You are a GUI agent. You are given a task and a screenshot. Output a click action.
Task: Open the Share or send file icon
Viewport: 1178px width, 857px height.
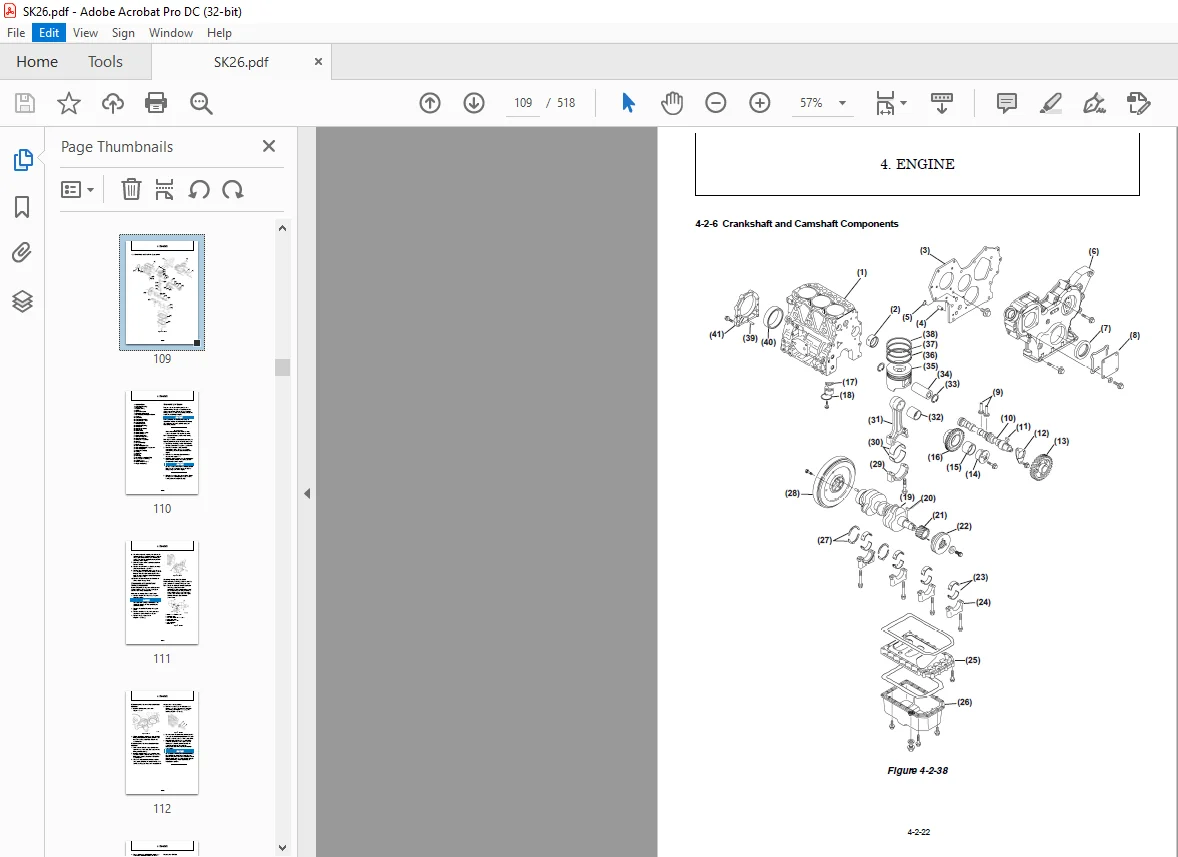point(1138,103)
